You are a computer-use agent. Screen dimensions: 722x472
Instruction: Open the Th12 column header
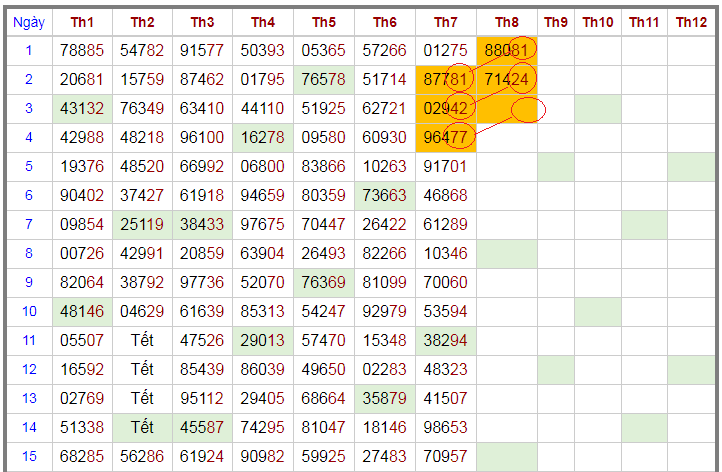(691, 21)
